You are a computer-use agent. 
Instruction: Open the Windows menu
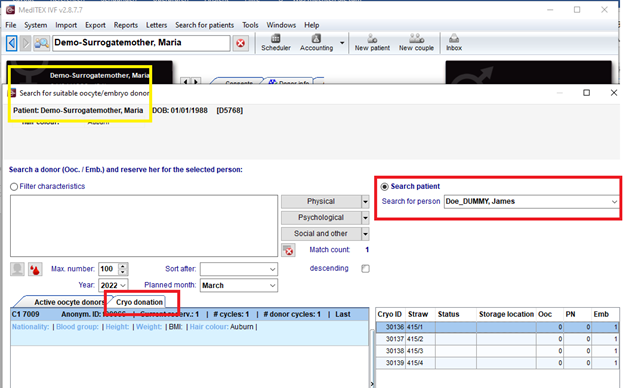click(281, 25)
